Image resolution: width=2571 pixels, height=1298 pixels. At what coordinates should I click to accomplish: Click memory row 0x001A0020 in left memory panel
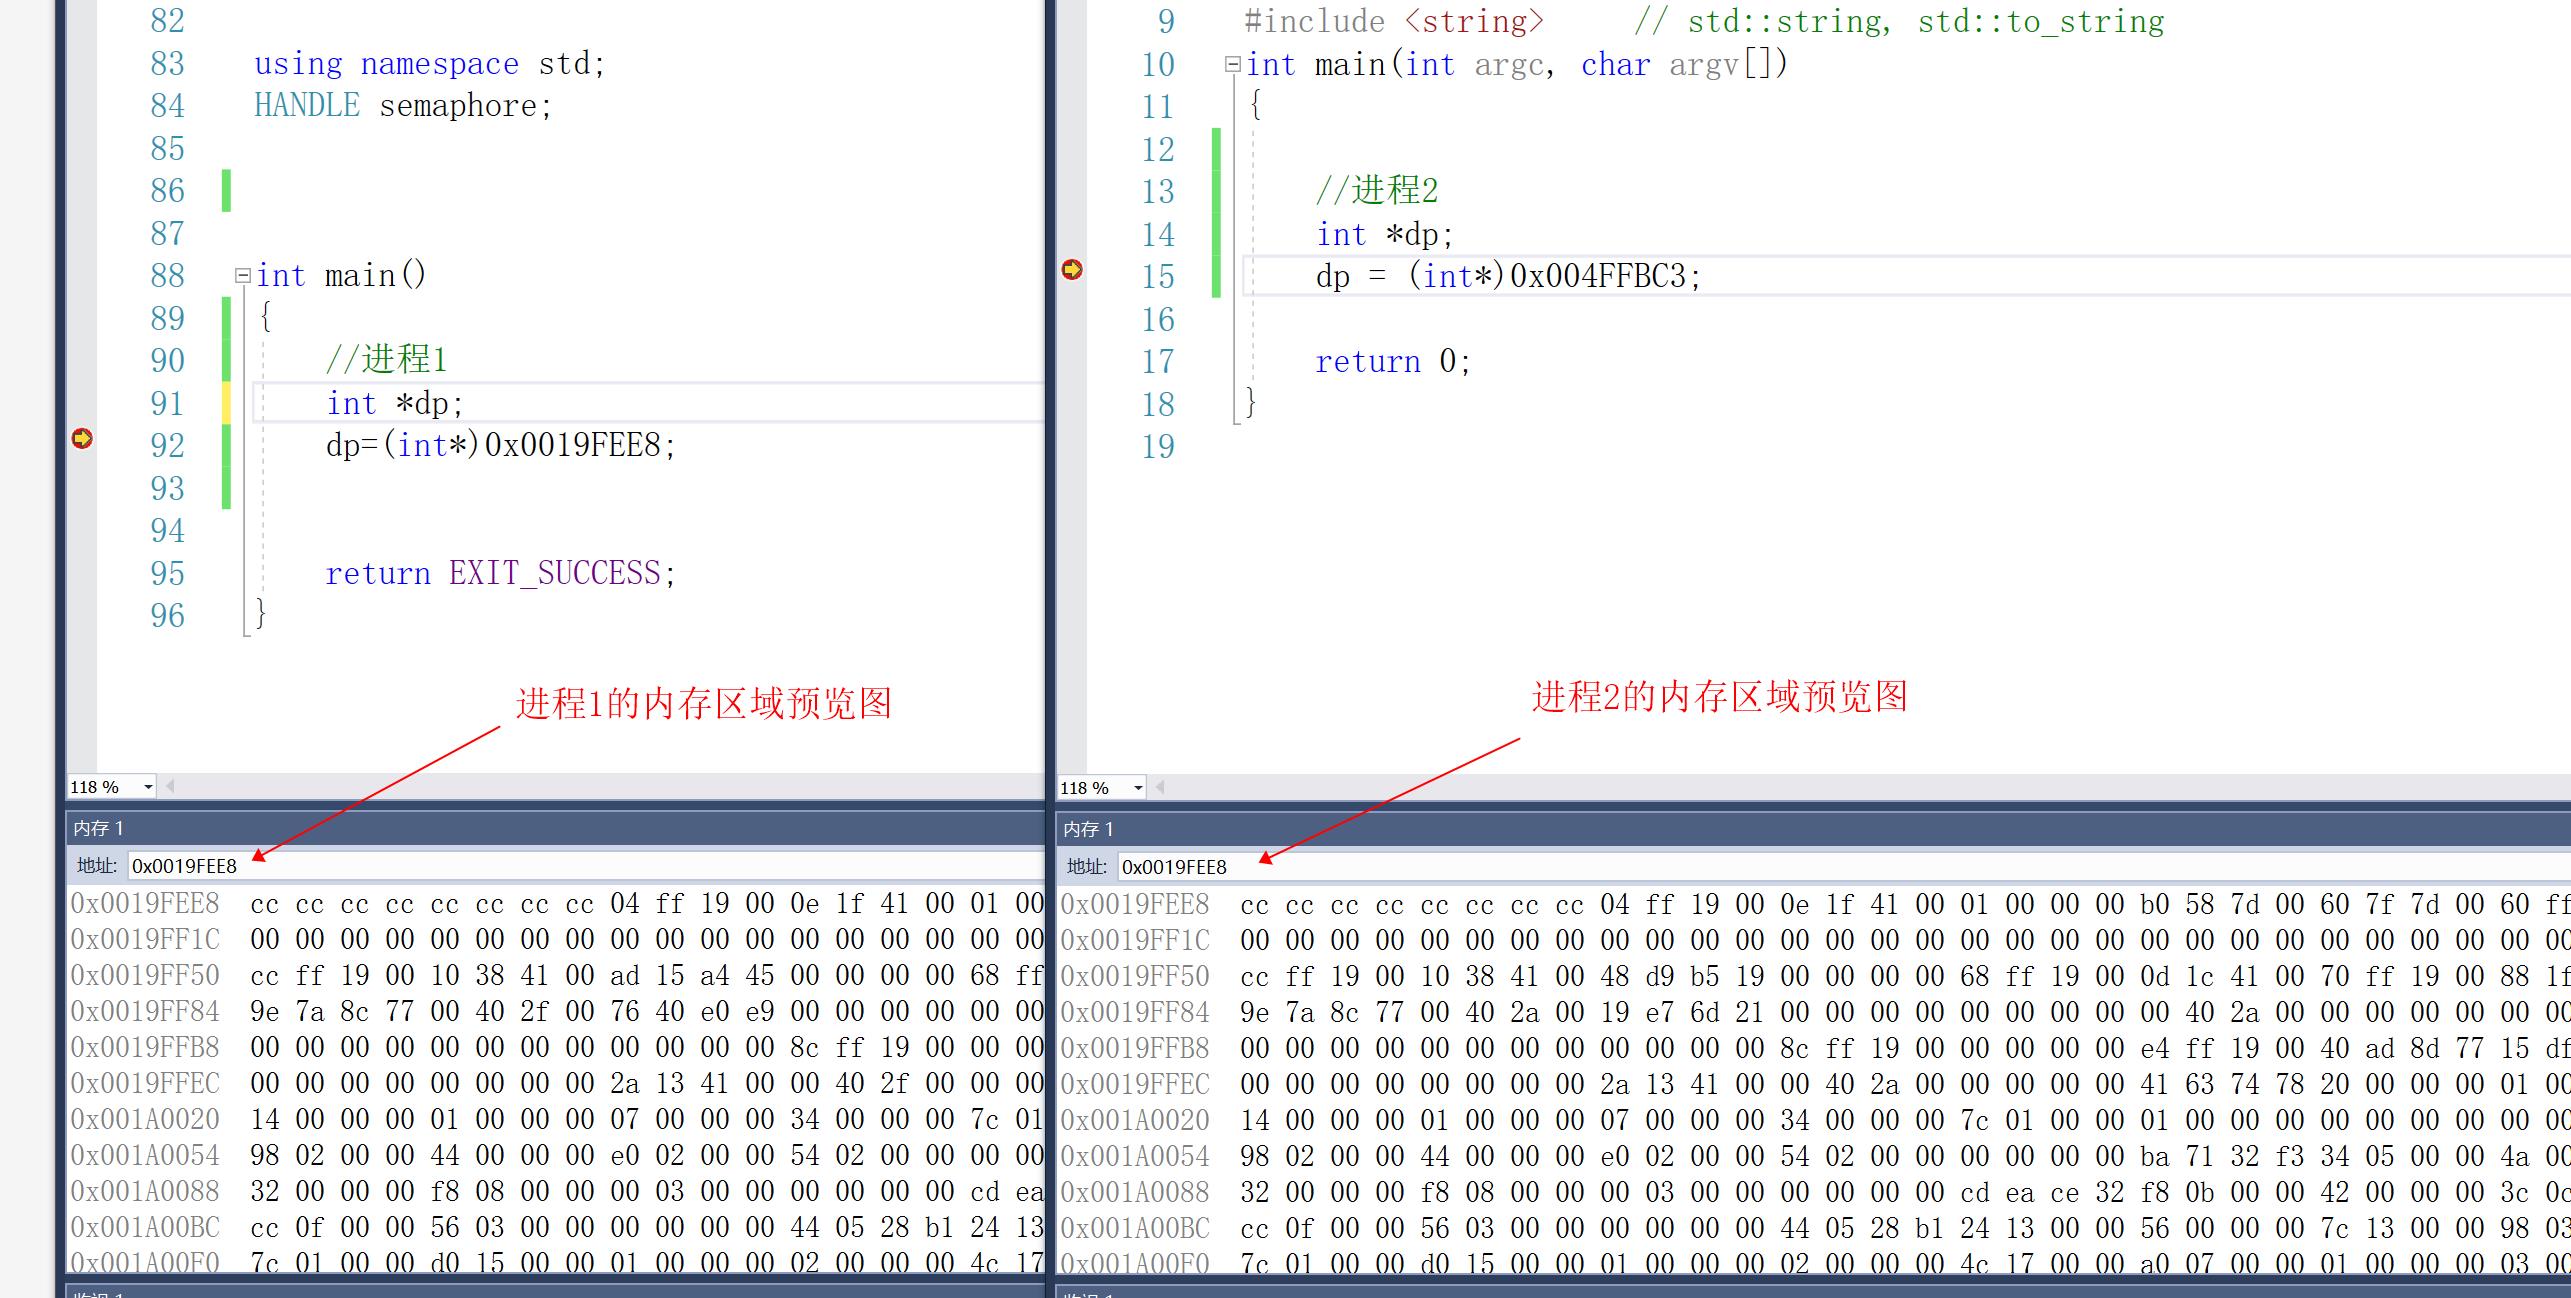coord(556,1120)
